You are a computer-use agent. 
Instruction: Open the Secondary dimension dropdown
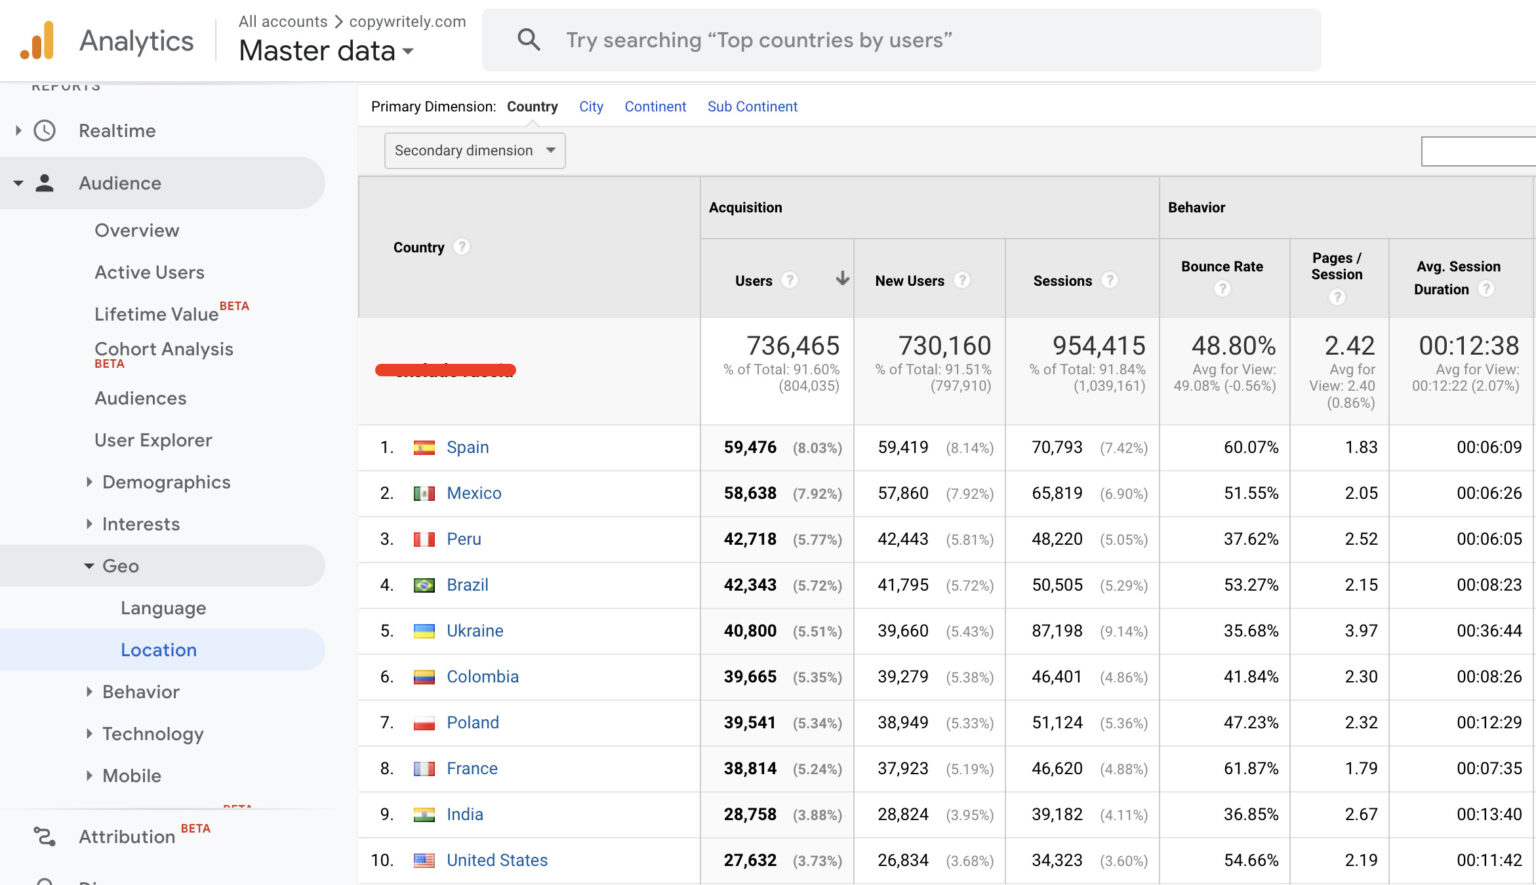click(x=474, y=150)
